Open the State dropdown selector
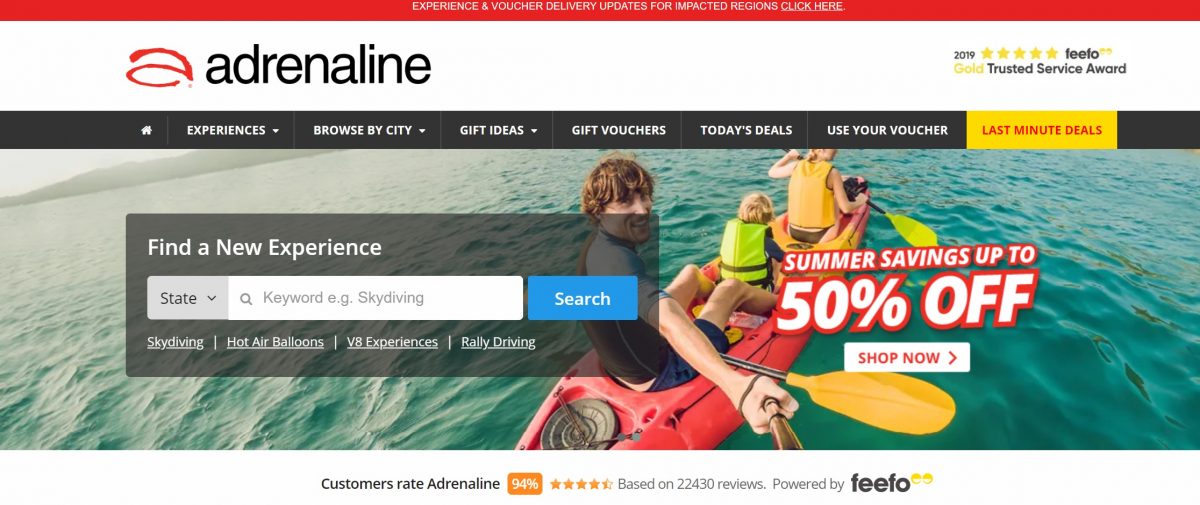Screen dimensions: 1200x505 [x=188, y=298]
